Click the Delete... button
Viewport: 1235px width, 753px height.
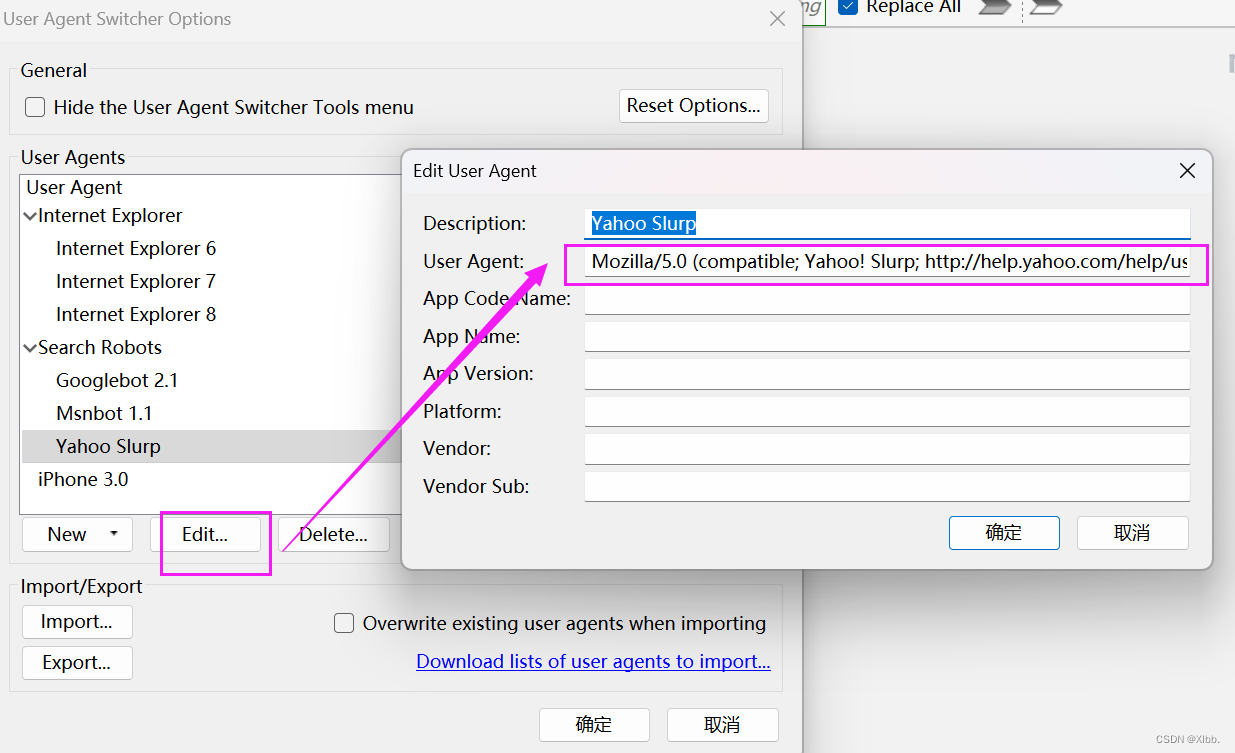(333, 534)
